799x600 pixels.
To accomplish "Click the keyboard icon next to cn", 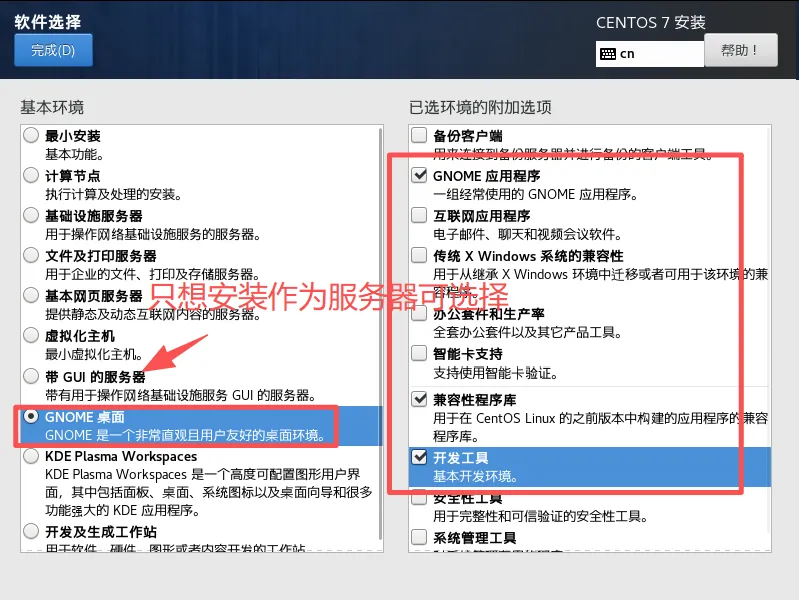I will tap(607, 54).
